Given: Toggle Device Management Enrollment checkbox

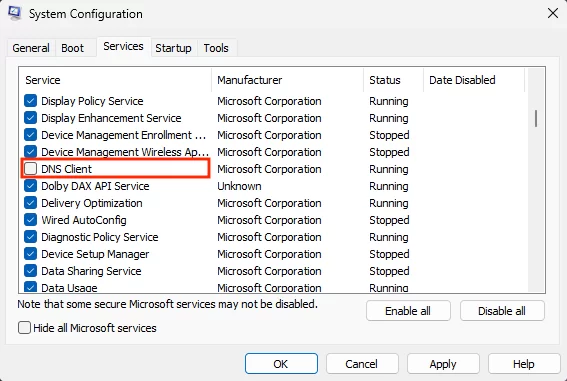Looking at the screenshot, I should [x=30, y=135].
